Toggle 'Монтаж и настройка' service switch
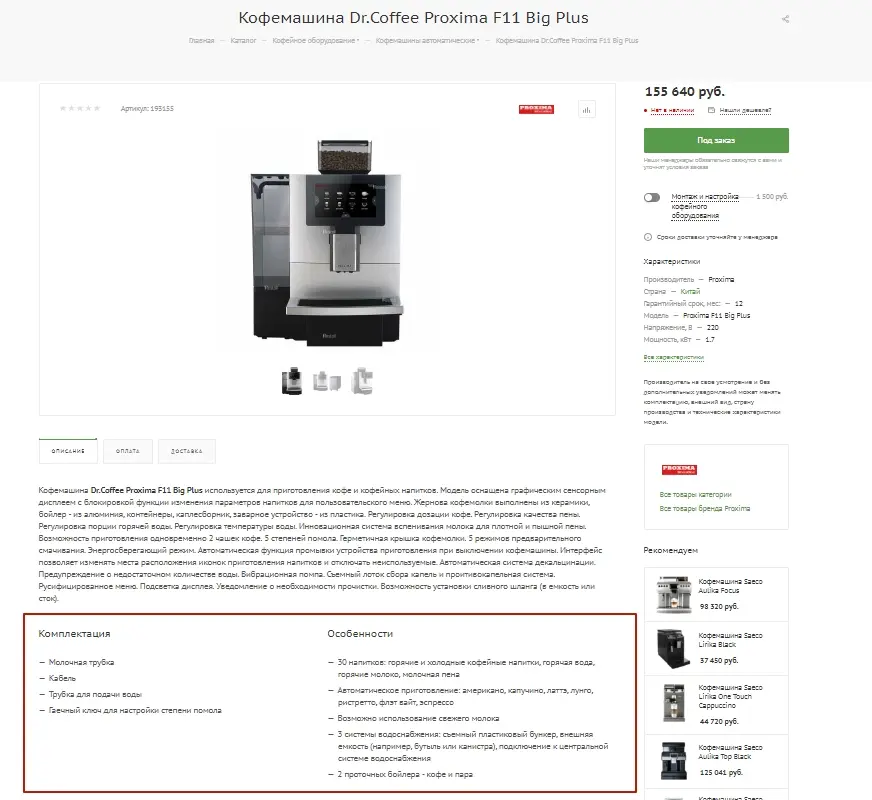872x800 pixels. click(x=652, y=197)
